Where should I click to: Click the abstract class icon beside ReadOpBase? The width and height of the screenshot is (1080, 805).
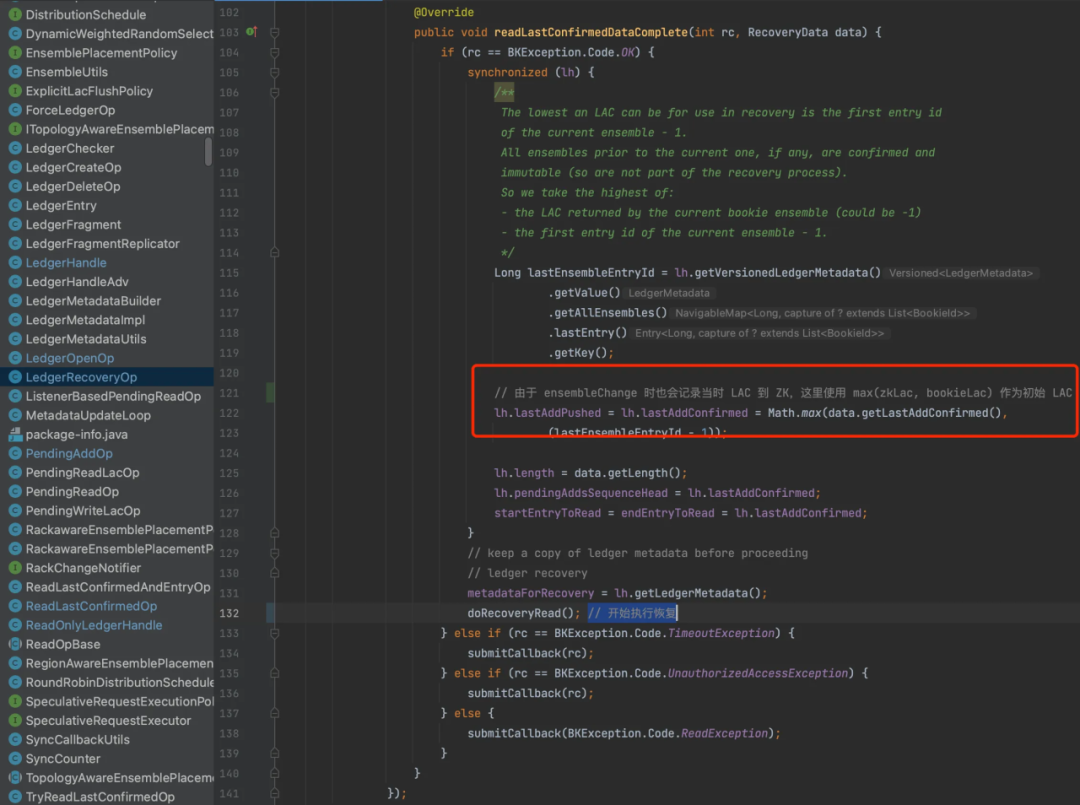pos(14,645)
